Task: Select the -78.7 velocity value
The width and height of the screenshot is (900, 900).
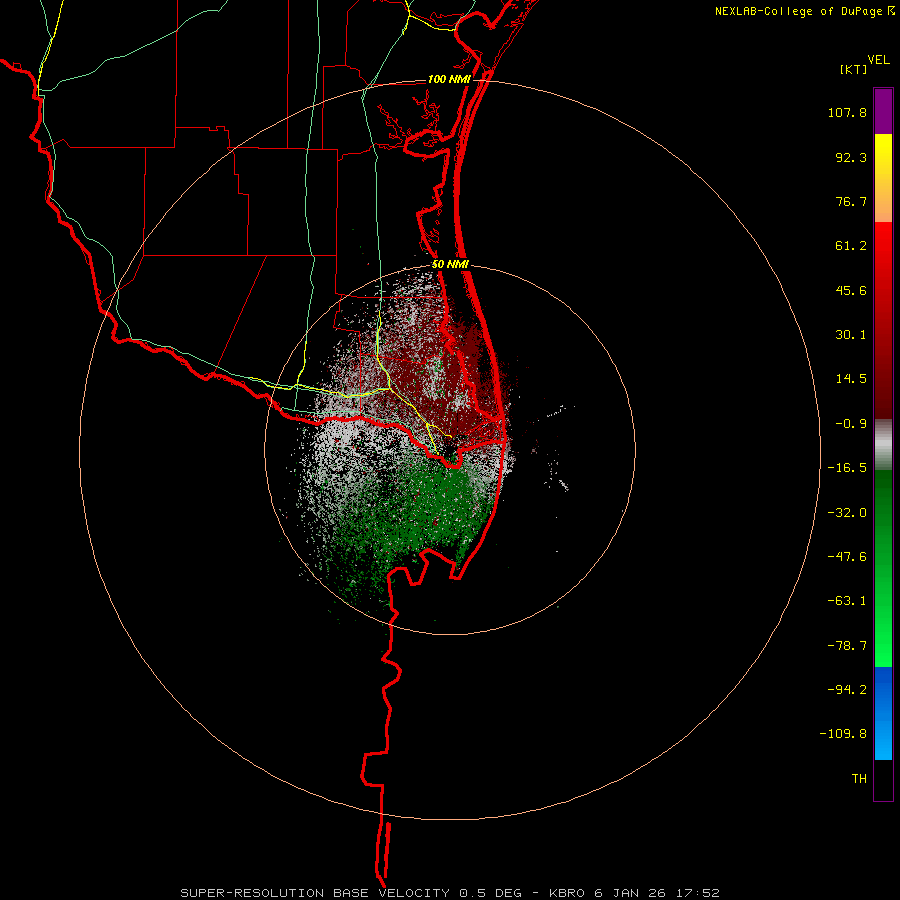Action: [847, 646]
